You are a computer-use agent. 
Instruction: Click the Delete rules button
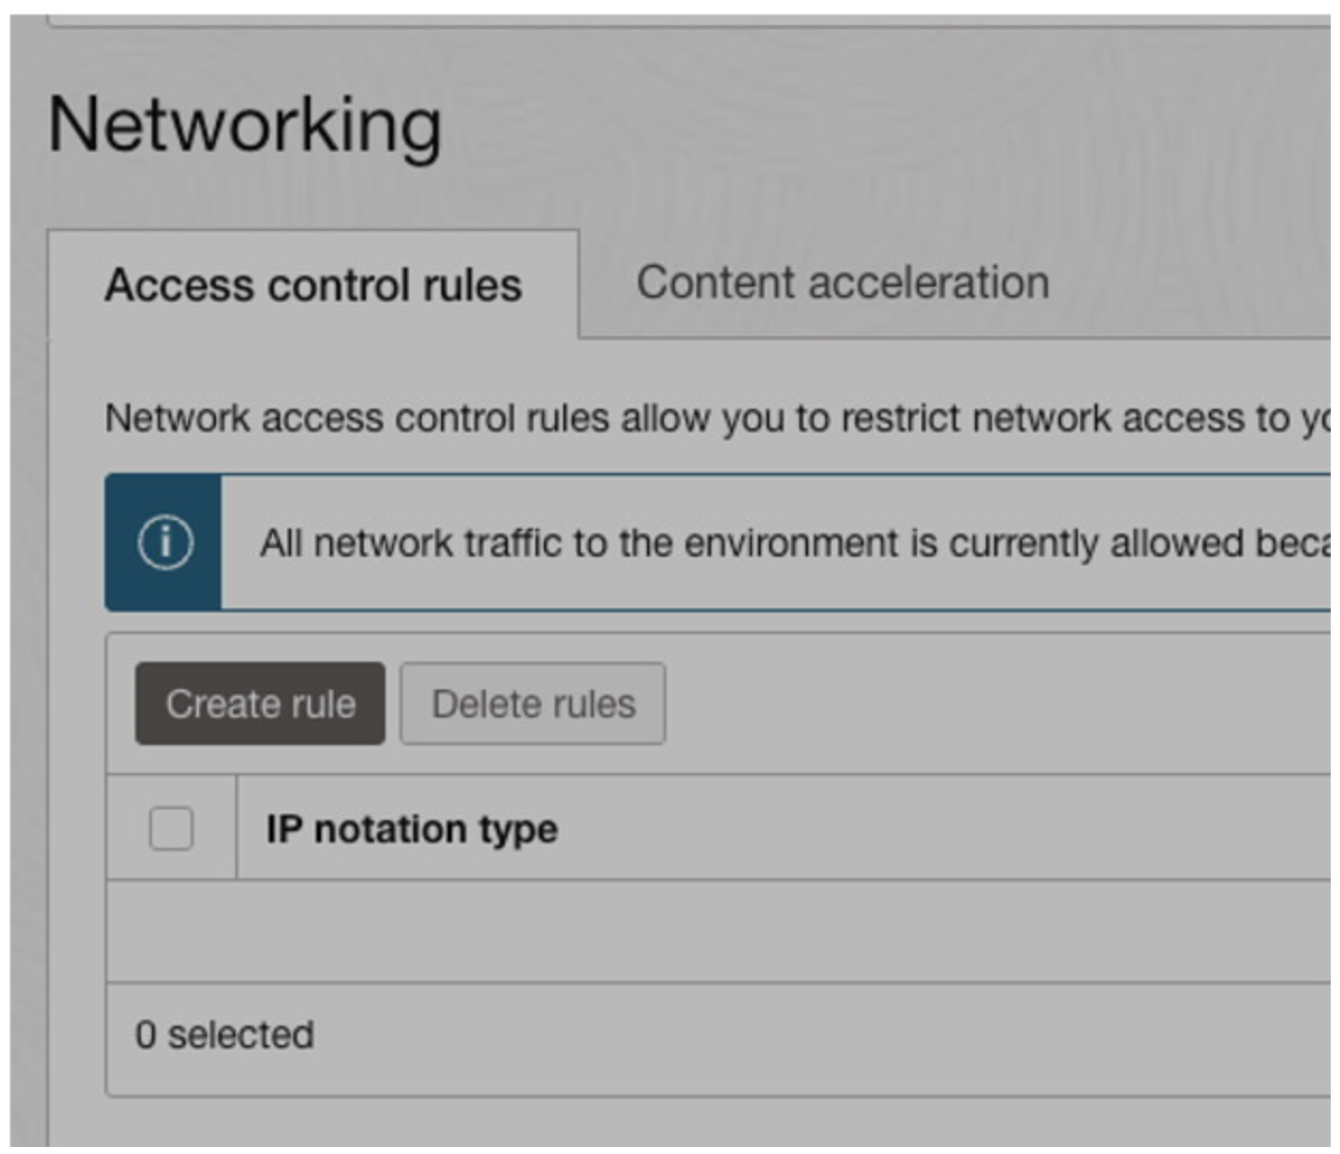tap(533, 704)
